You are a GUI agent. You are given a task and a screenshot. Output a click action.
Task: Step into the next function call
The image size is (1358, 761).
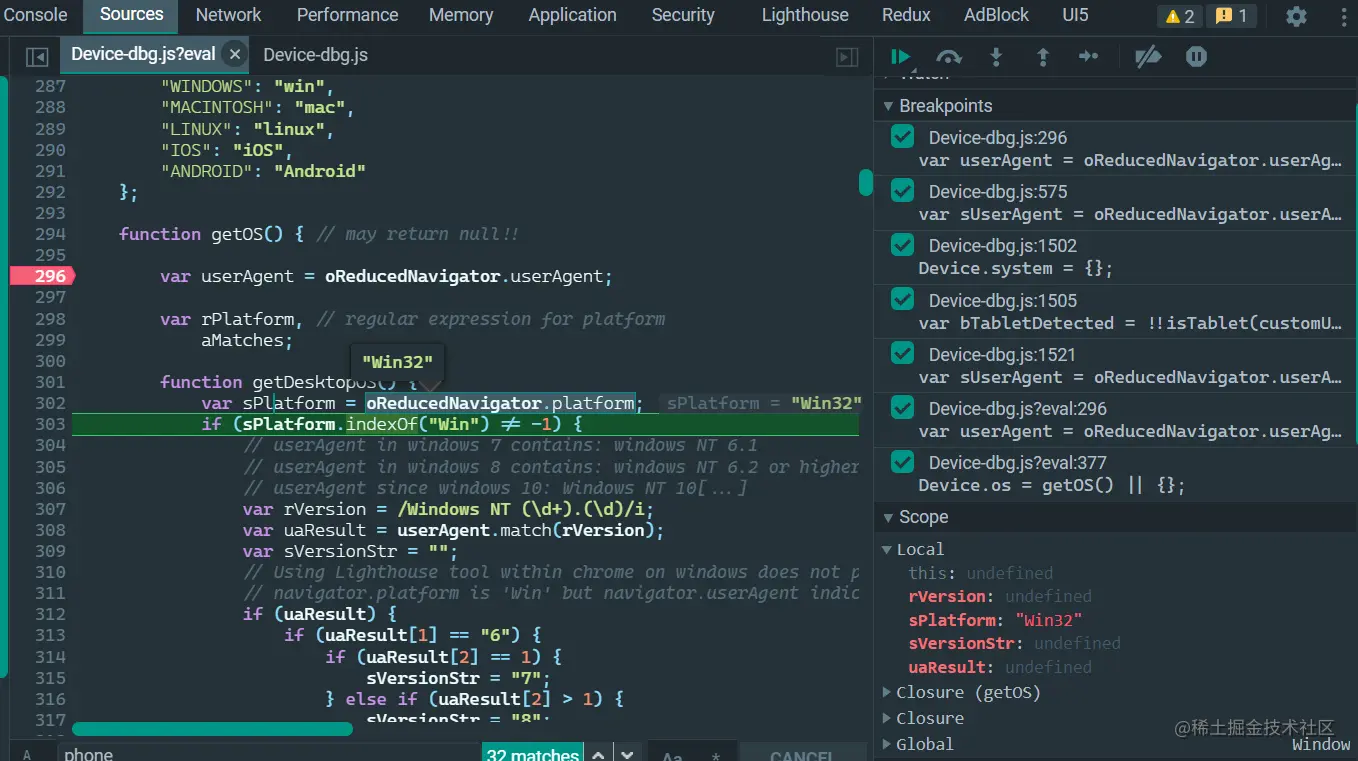[x=996, y=57]
